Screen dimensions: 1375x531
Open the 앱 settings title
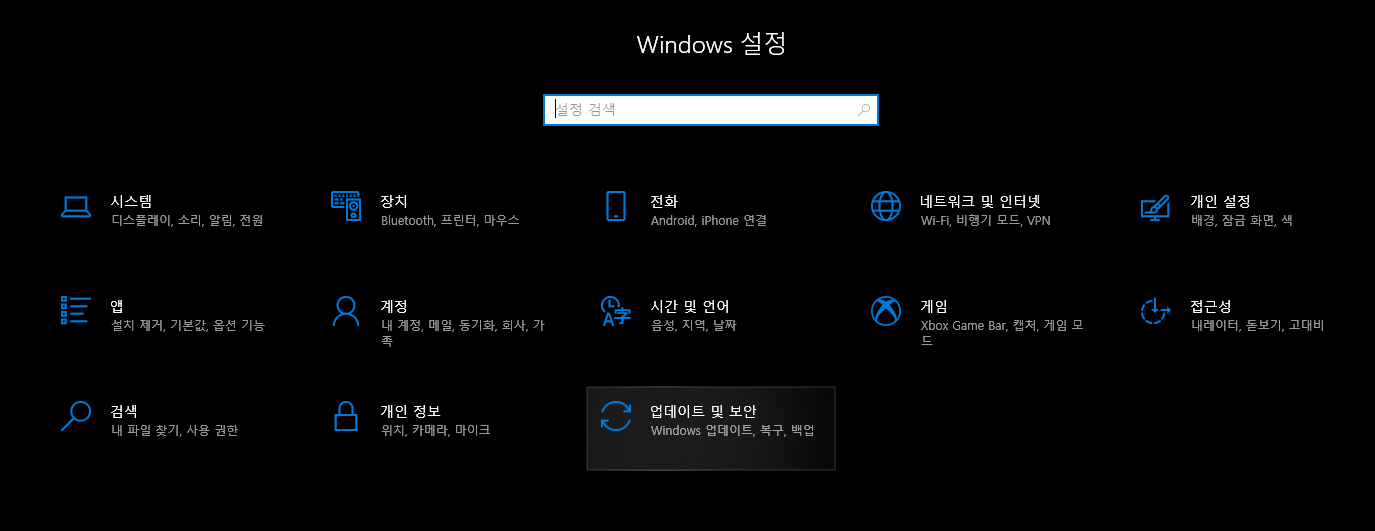(x=117, y=306)
